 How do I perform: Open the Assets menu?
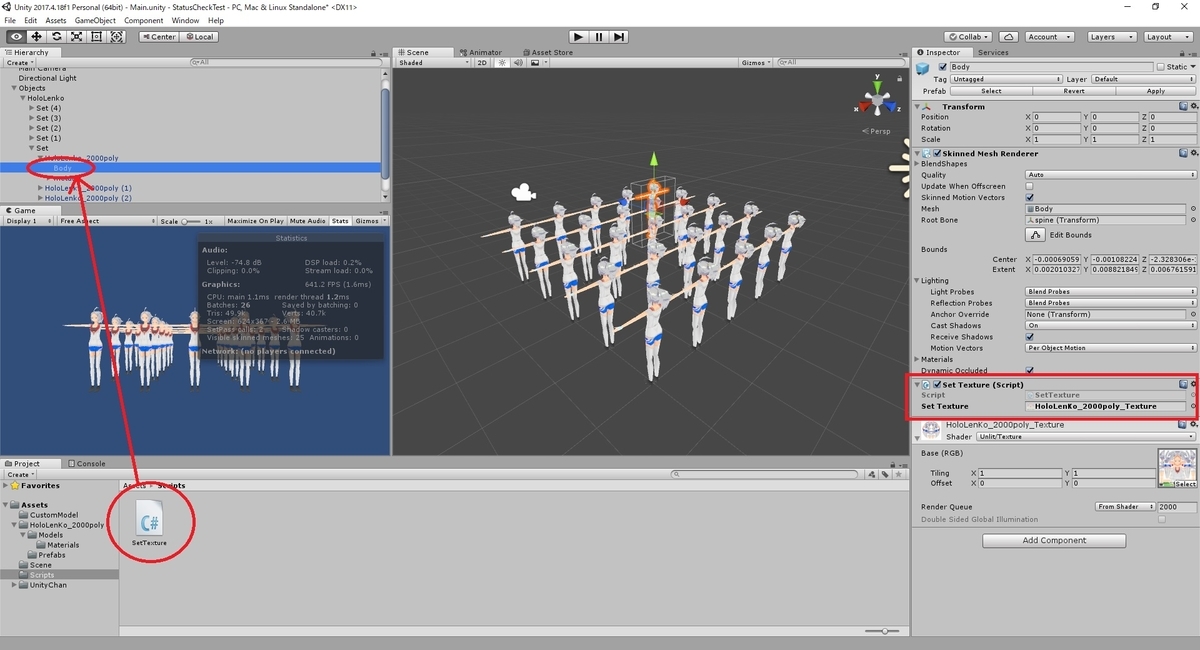56,20
